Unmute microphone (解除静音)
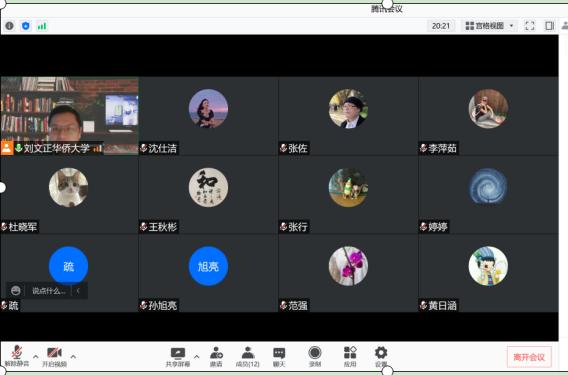 pyautogui.click(x=17, y=357)
